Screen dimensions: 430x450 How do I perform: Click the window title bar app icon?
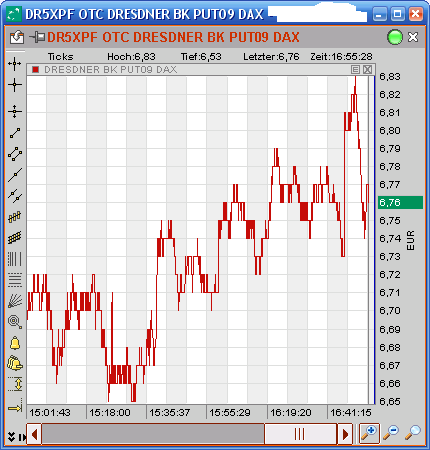pyautogui.click(x=13, y=14)
